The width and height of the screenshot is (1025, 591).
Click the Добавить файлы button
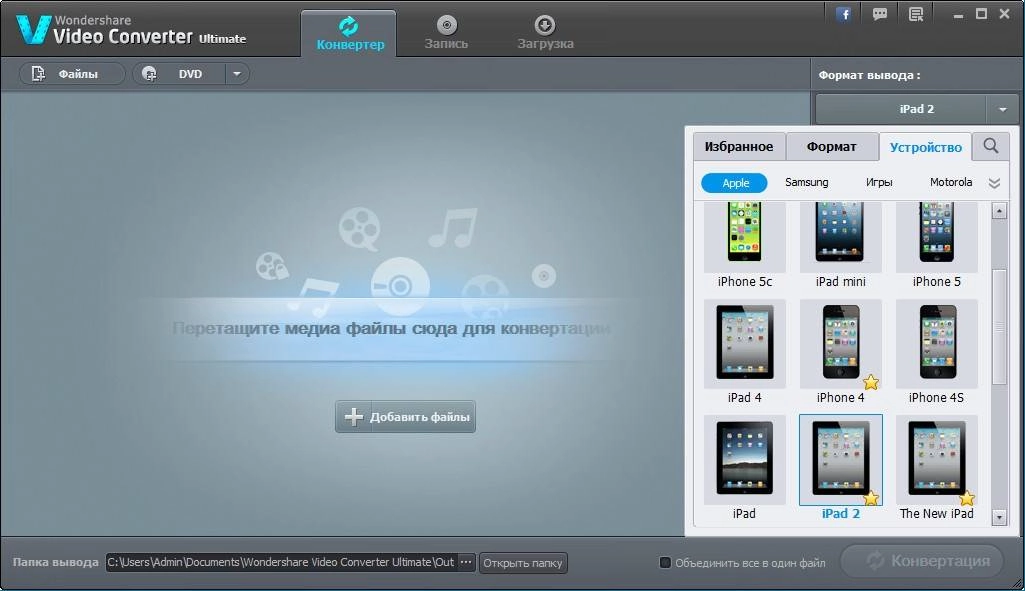[x=405, y=416]
